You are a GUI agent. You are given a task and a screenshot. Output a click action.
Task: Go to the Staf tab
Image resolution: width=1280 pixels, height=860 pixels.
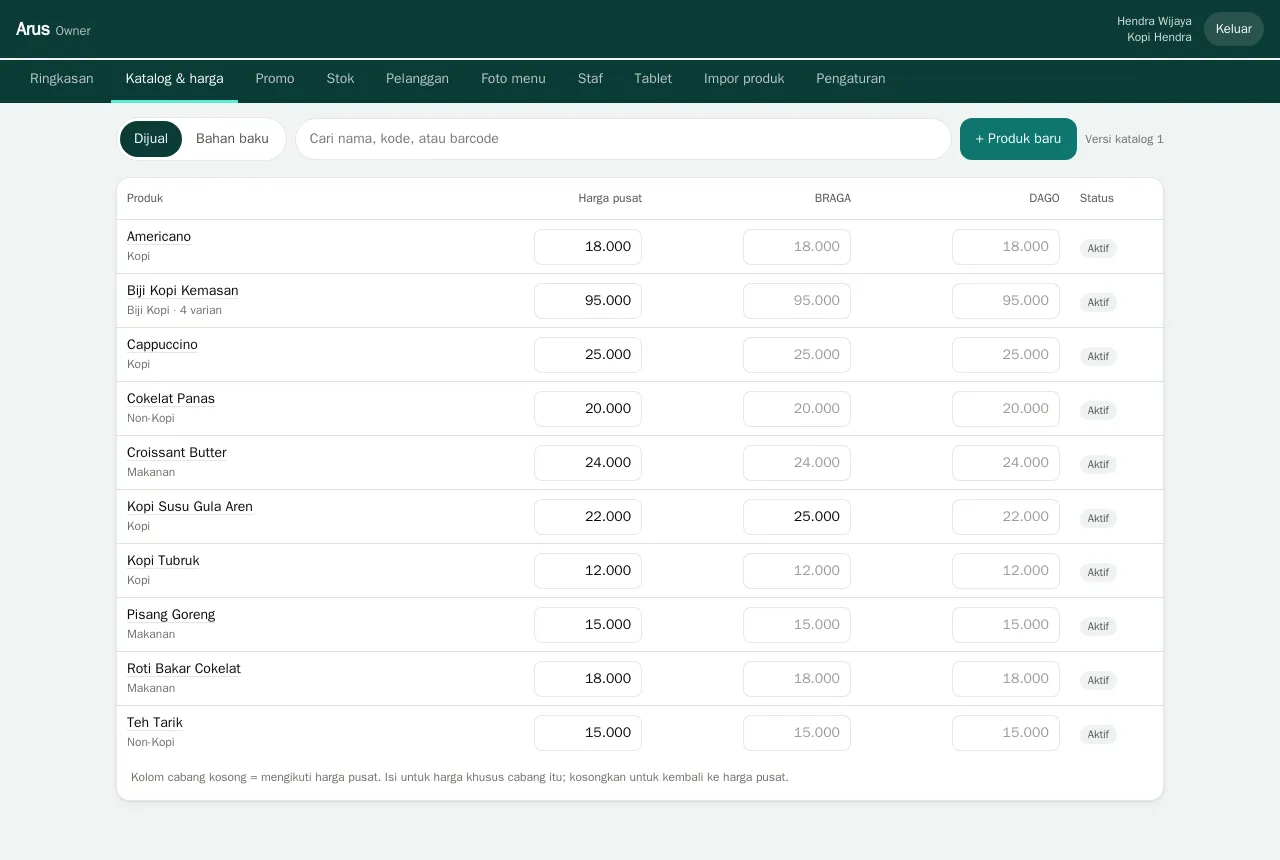(x=590, y=79)
